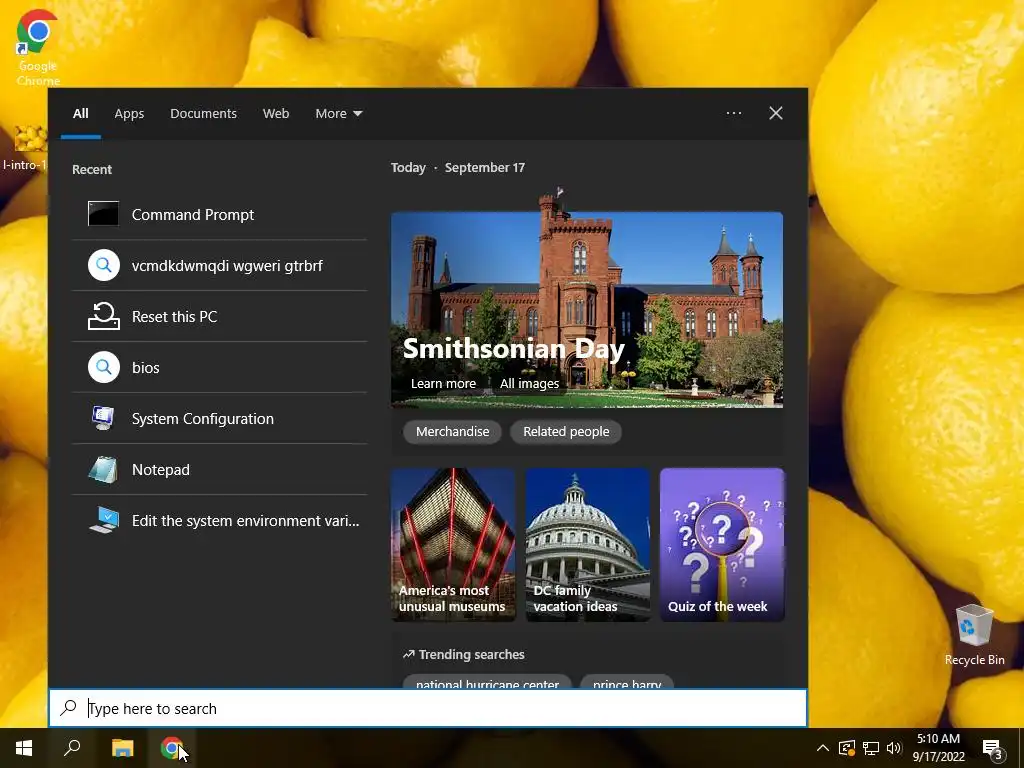Click the search icon beside 'vcmdkdwmqdi wgweri gtrbrf'
1024x768 pixels.
point(104,265)
